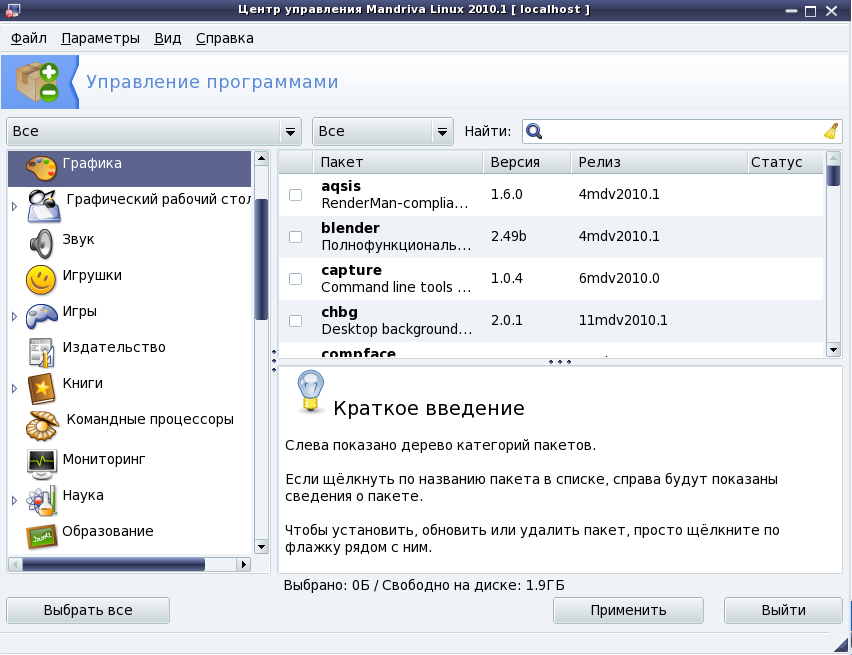Click the Командные процессоры shell icon
852x655 pixels.
[x=42, y=426]
